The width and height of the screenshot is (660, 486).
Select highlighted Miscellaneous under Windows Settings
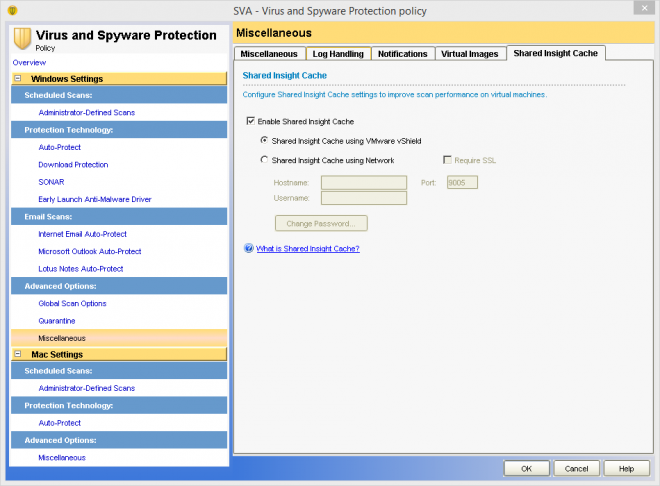pos(119,338)
